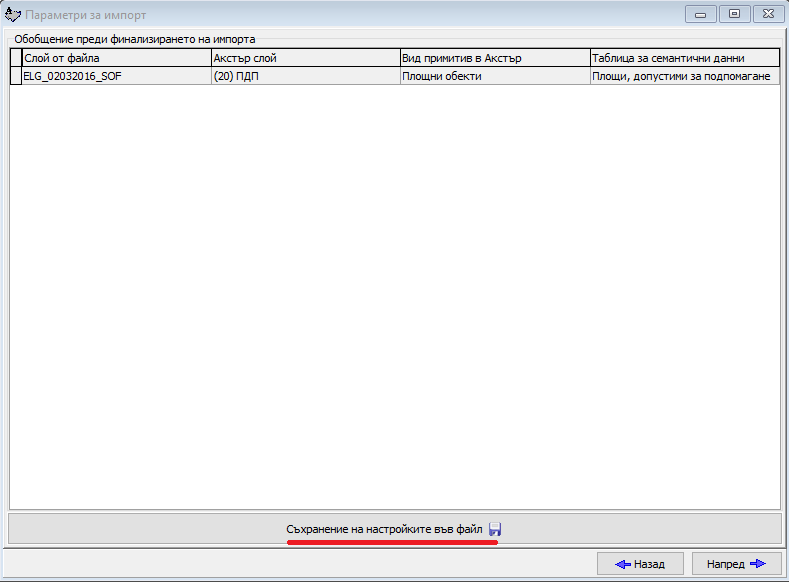Maximize the Параметри за импорт window

pyautogui.click(x=734, y=14)
